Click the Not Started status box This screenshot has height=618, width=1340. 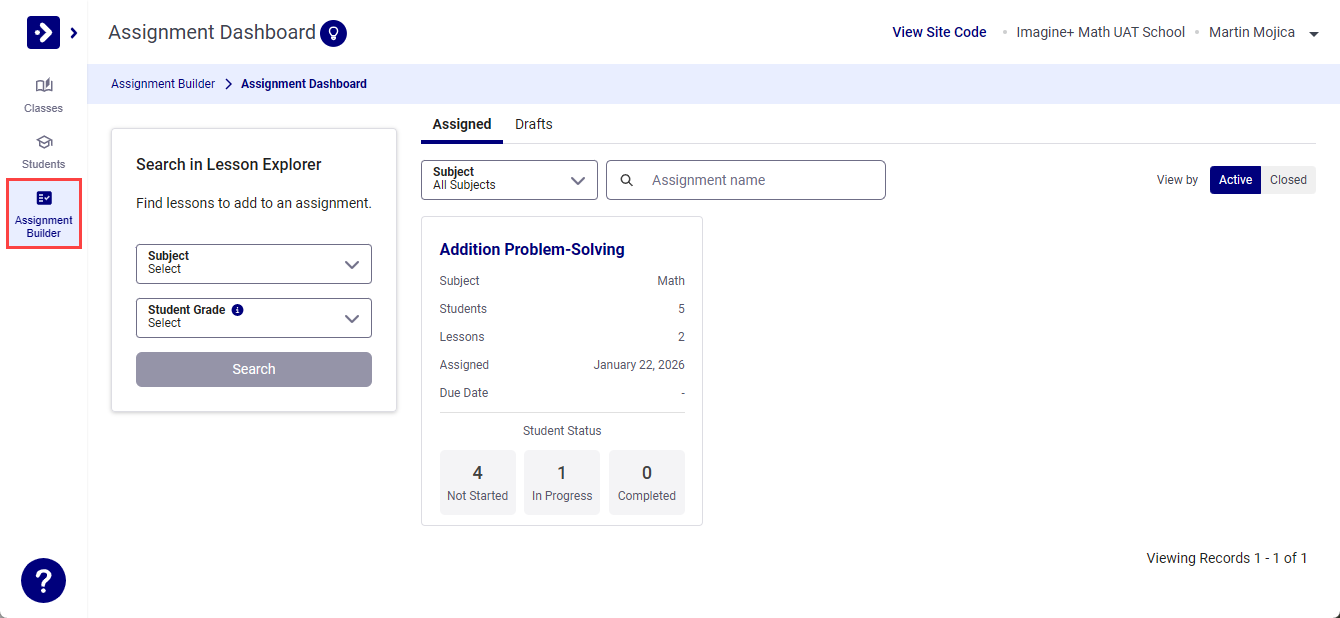coord(478,482)
